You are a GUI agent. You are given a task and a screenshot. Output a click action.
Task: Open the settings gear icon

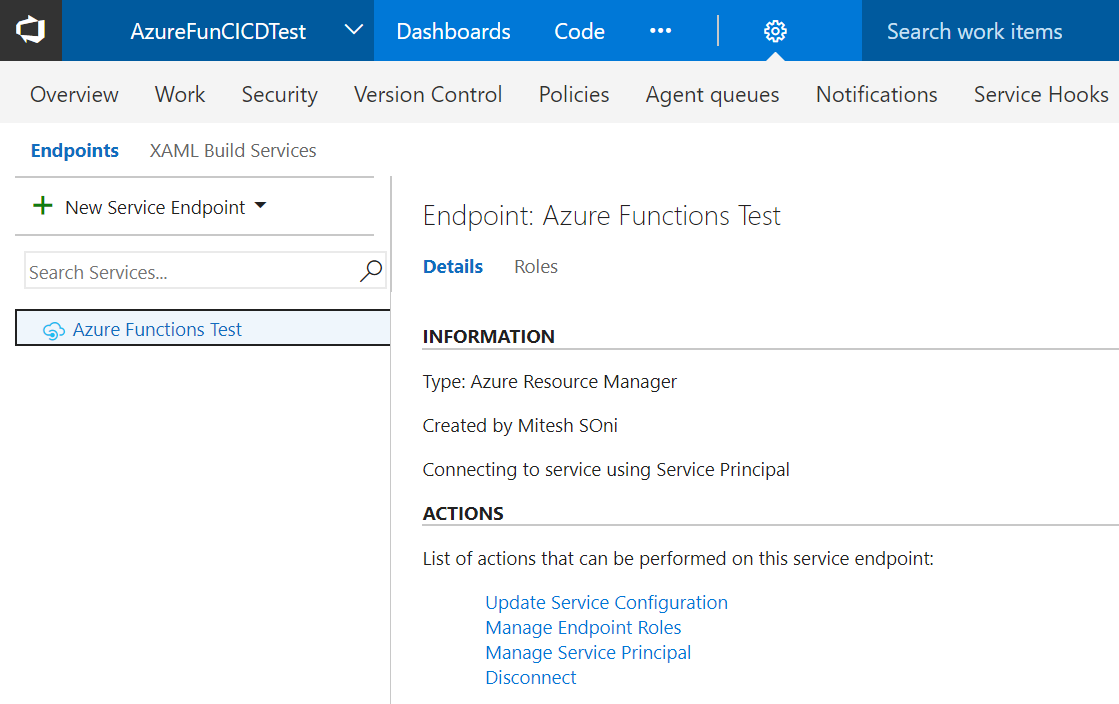(x=775, y=31)
